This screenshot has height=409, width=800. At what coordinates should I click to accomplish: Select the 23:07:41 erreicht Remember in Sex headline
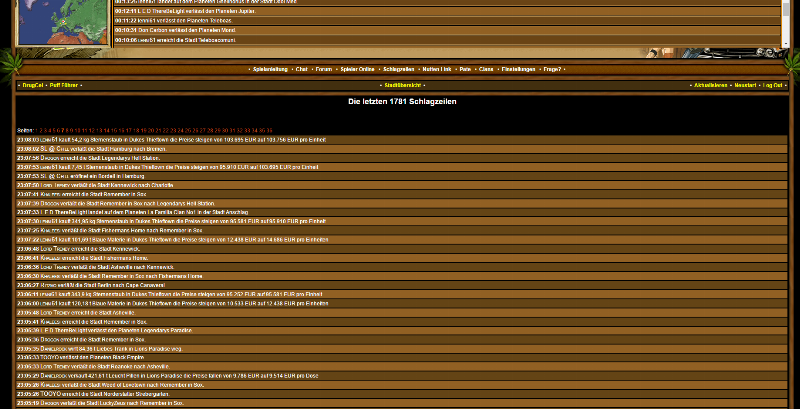coord(402,194)
